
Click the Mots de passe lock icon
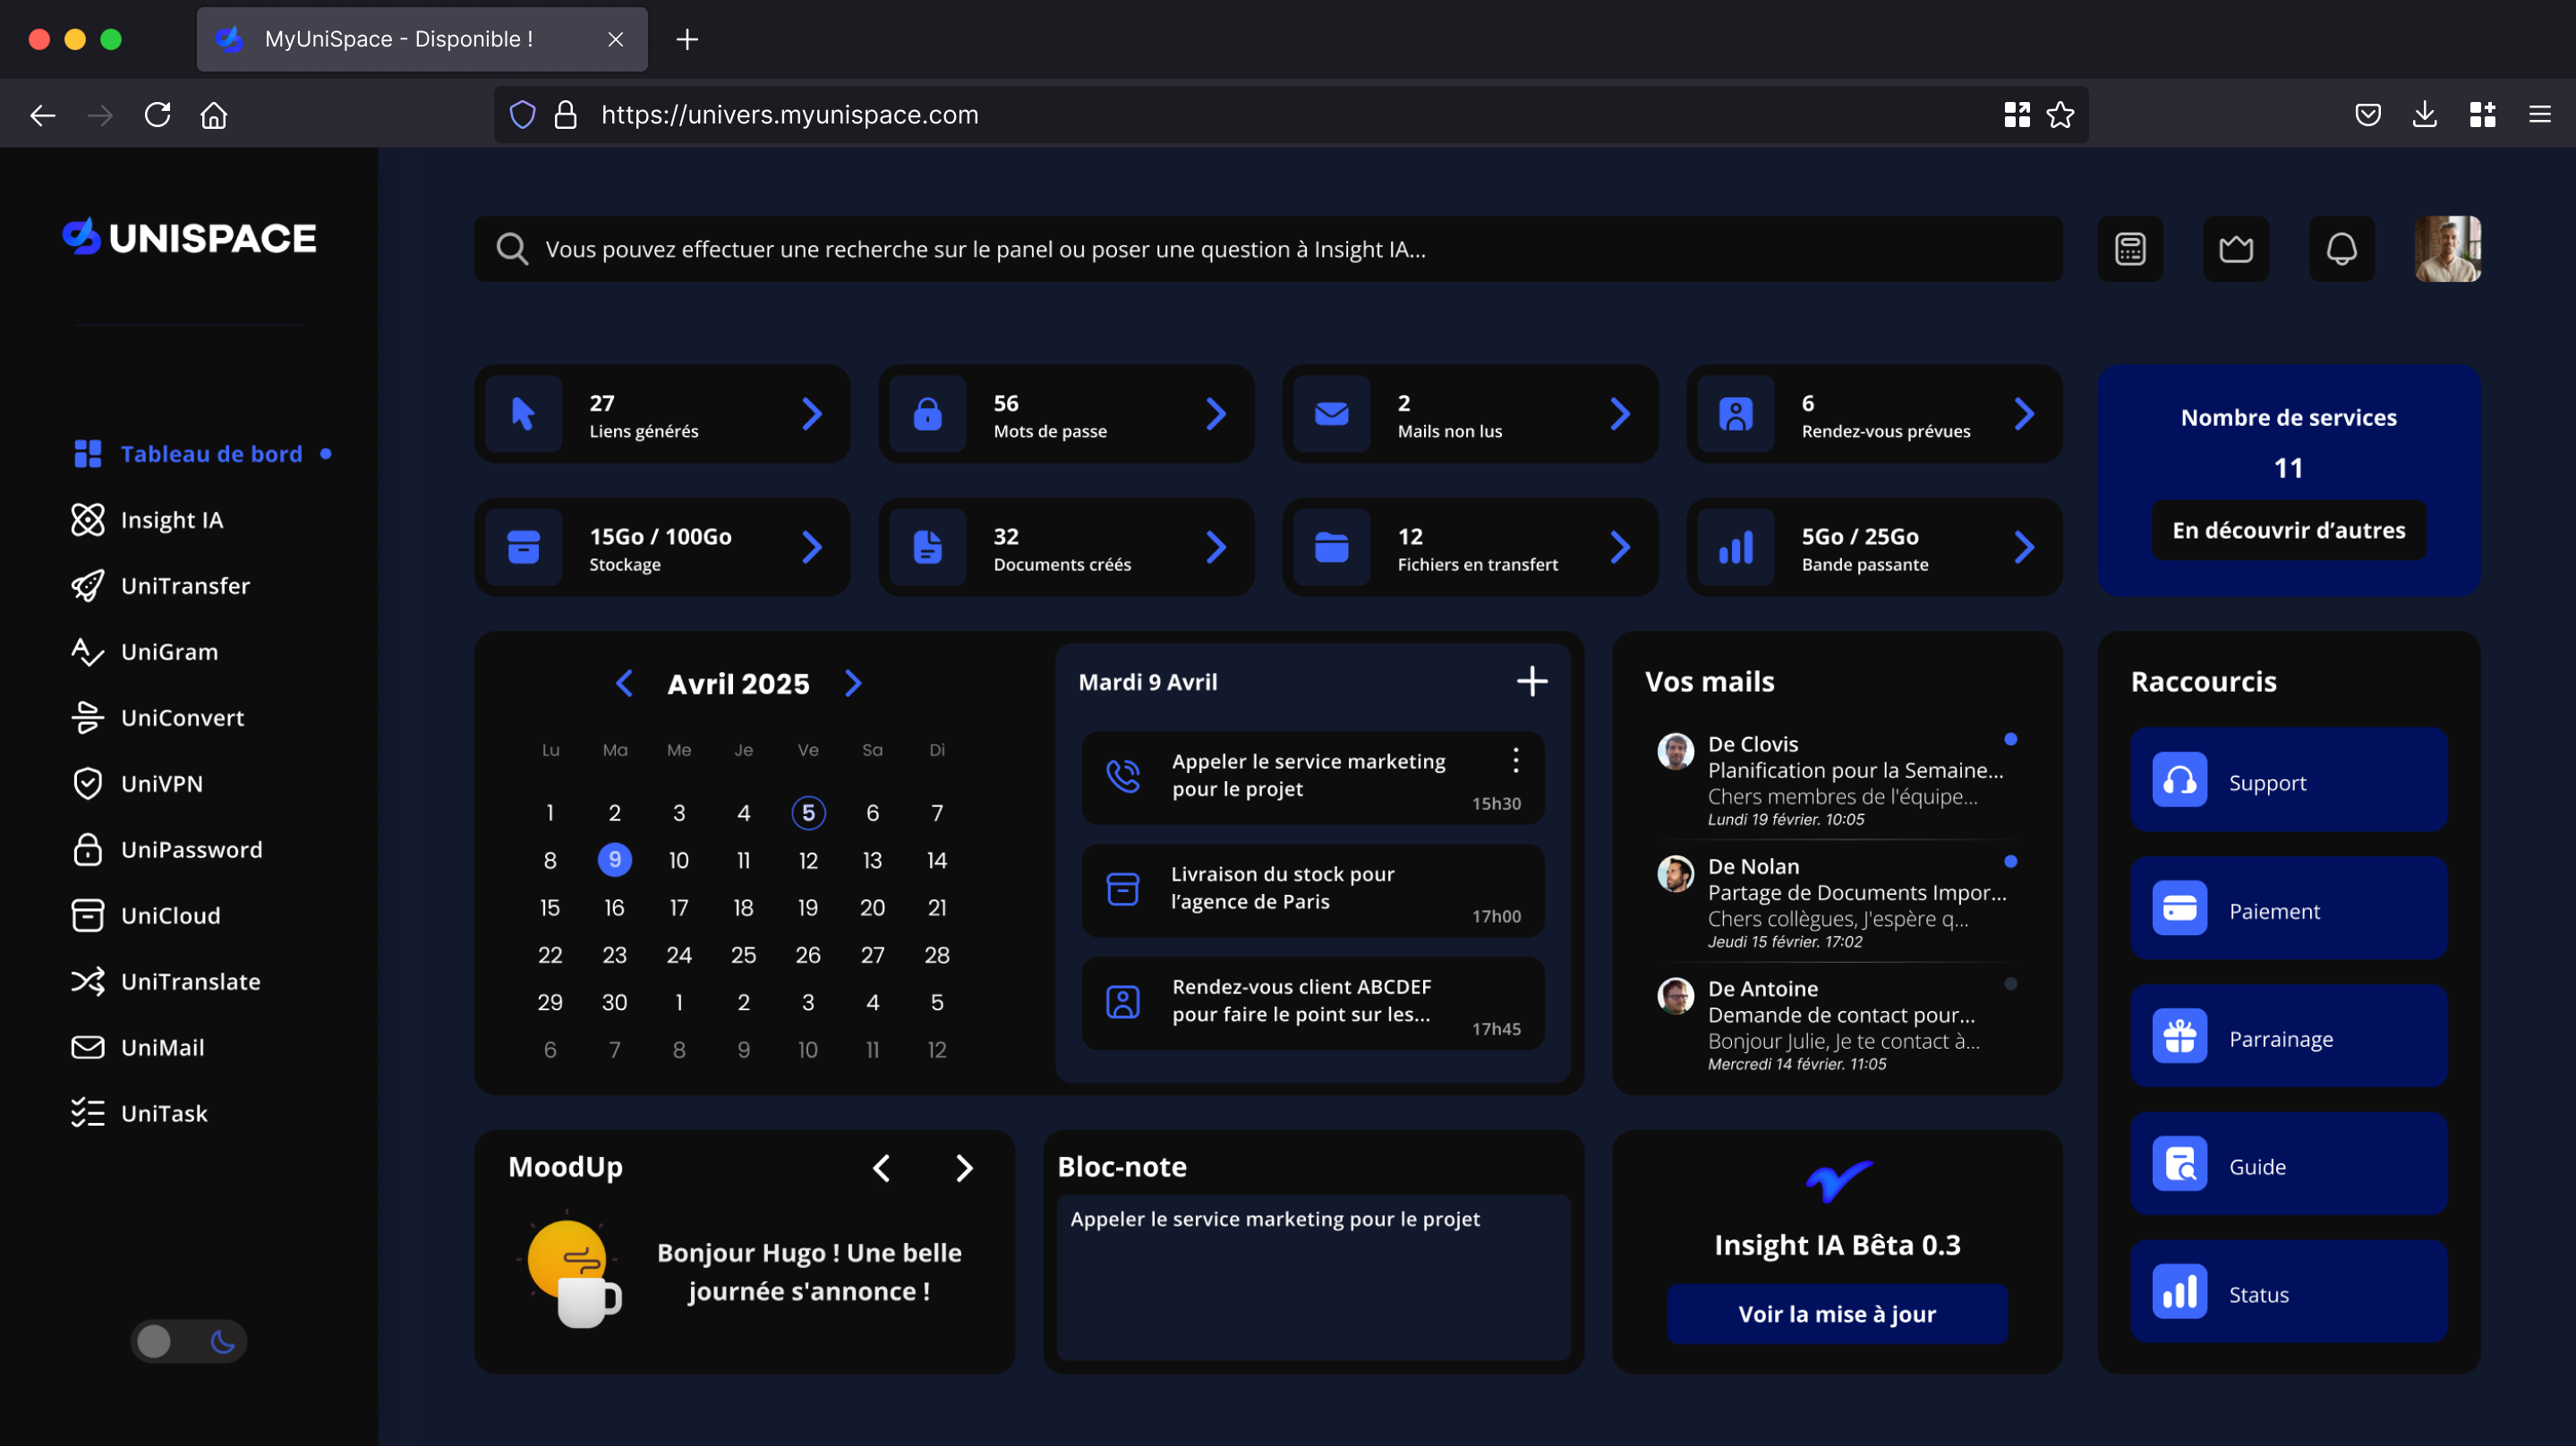[927, 413]
